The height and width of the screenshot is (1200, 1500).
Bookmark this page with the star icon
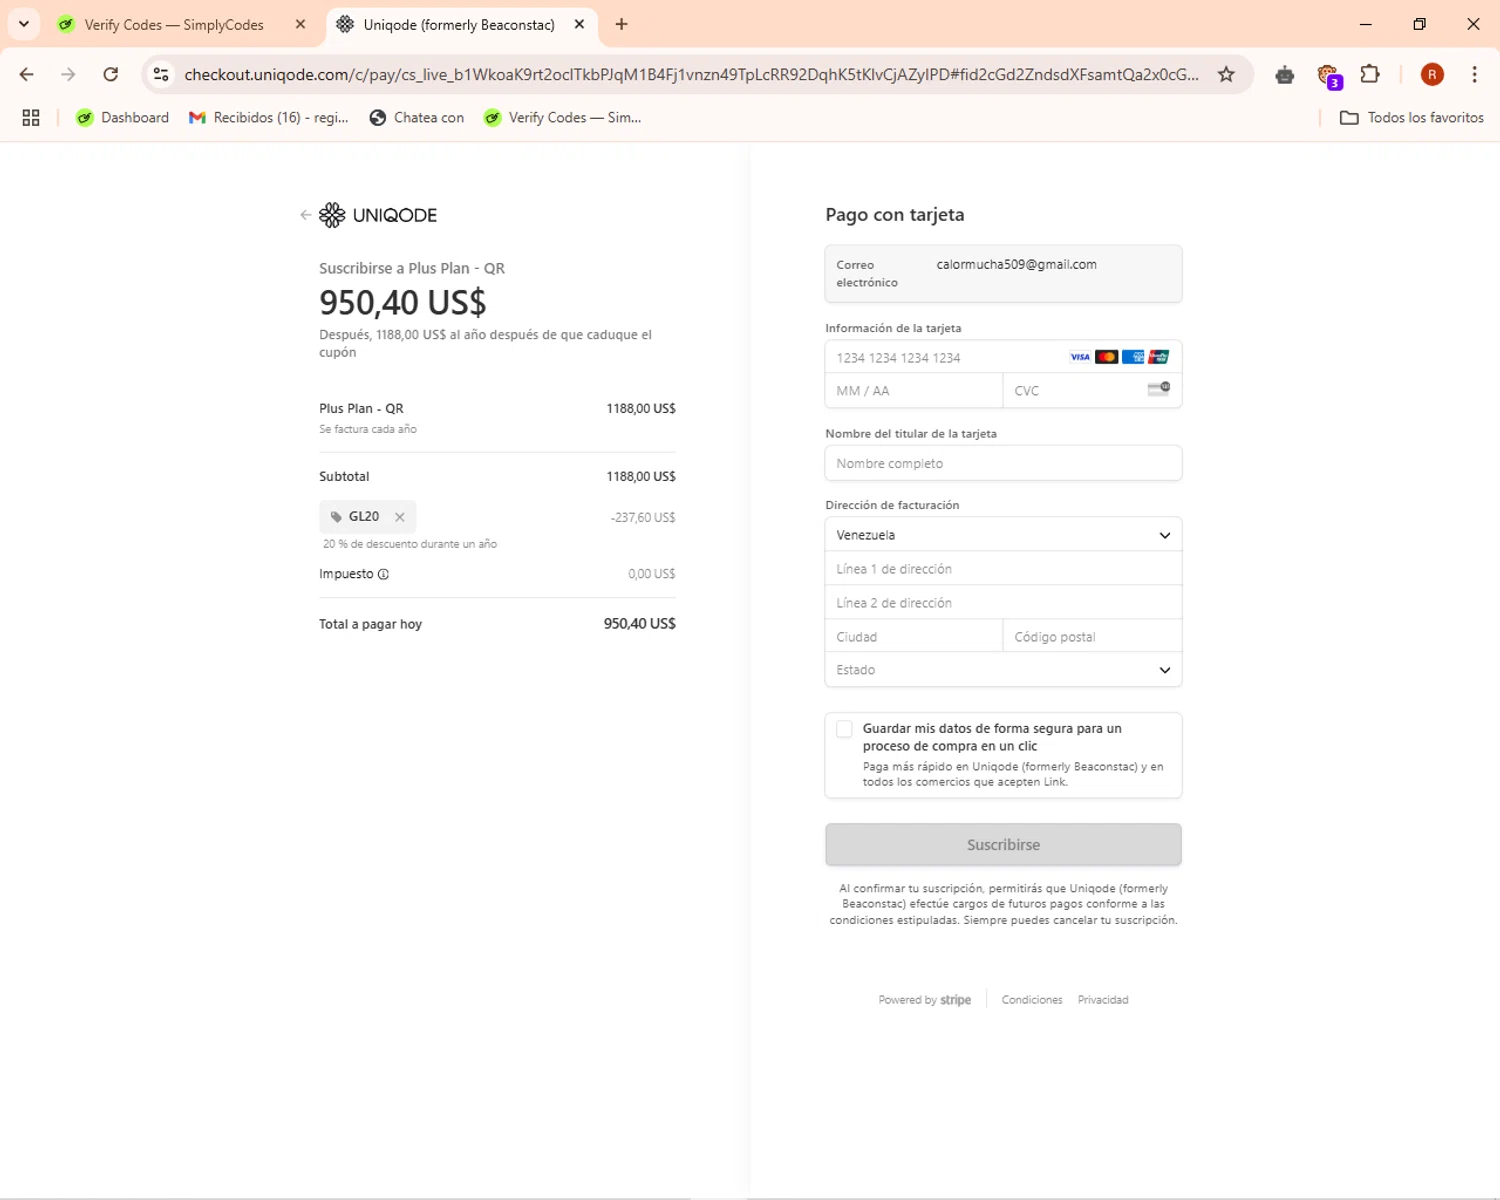pyautogui.click(x=1226, y=75)
